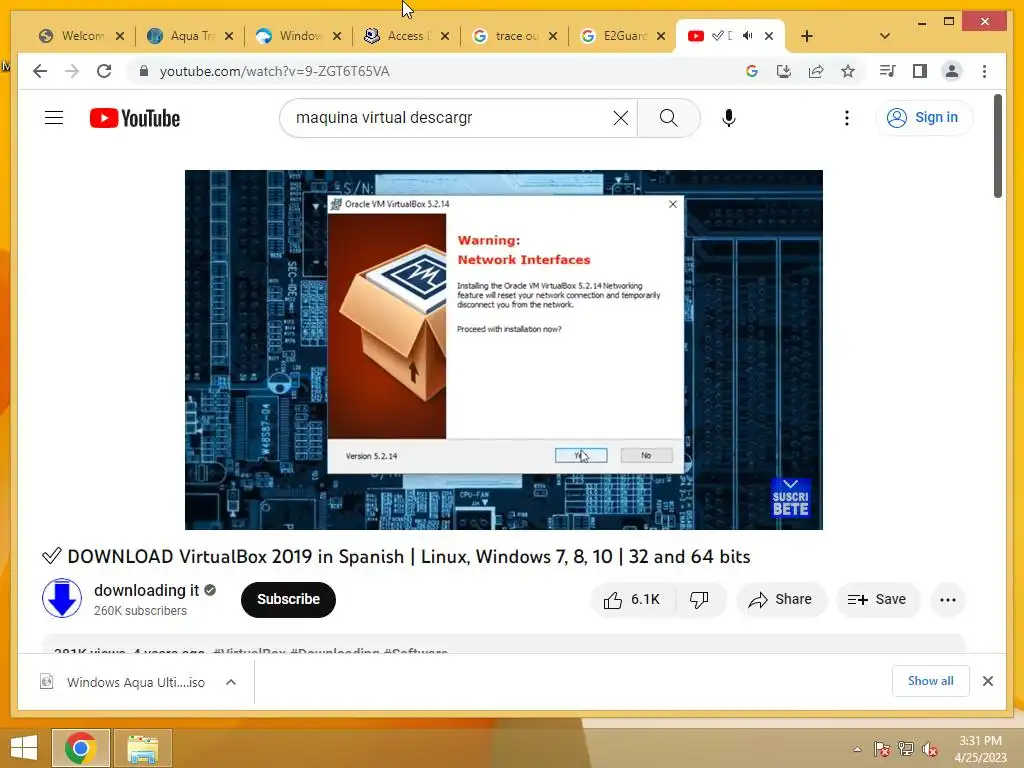
Task: Install app icon in address bar
Action: tap(784, 71)
